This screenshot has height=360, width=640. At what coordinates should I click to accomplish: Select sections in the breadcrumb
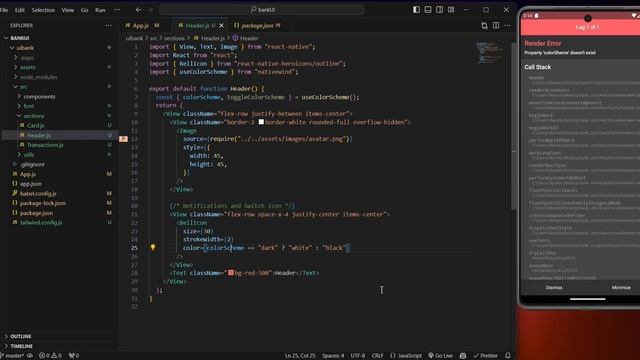174,38
